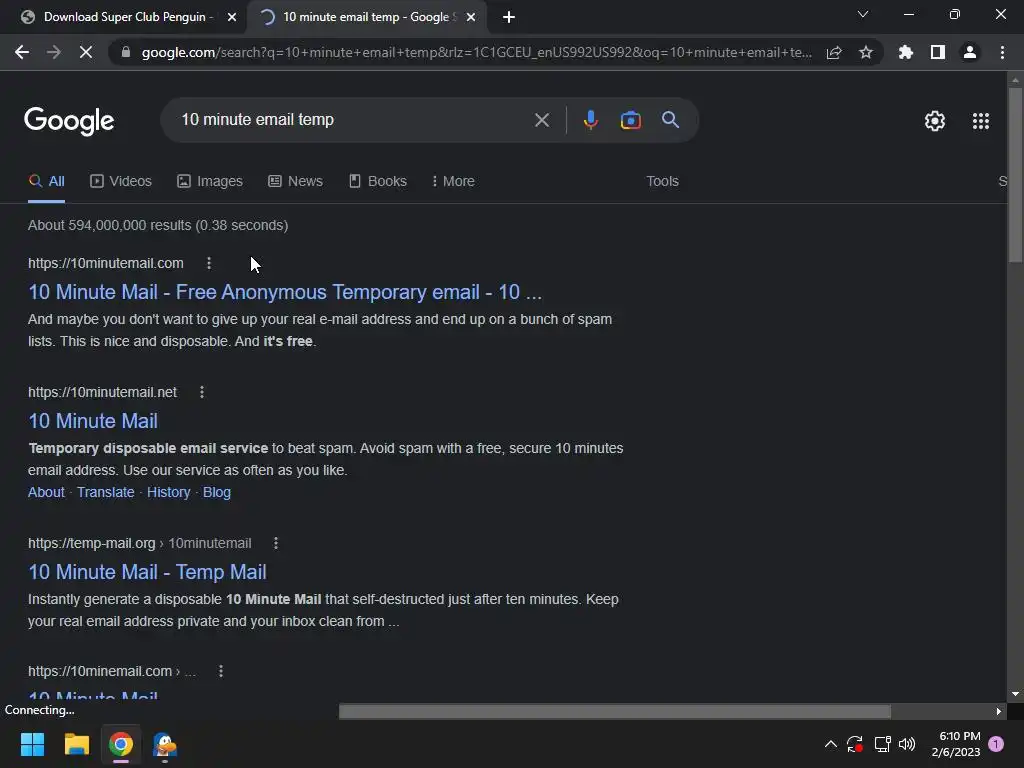This screenshot has height=768, width=1024.
Task: Open the sync update tray icon
Action: point(855,744)
